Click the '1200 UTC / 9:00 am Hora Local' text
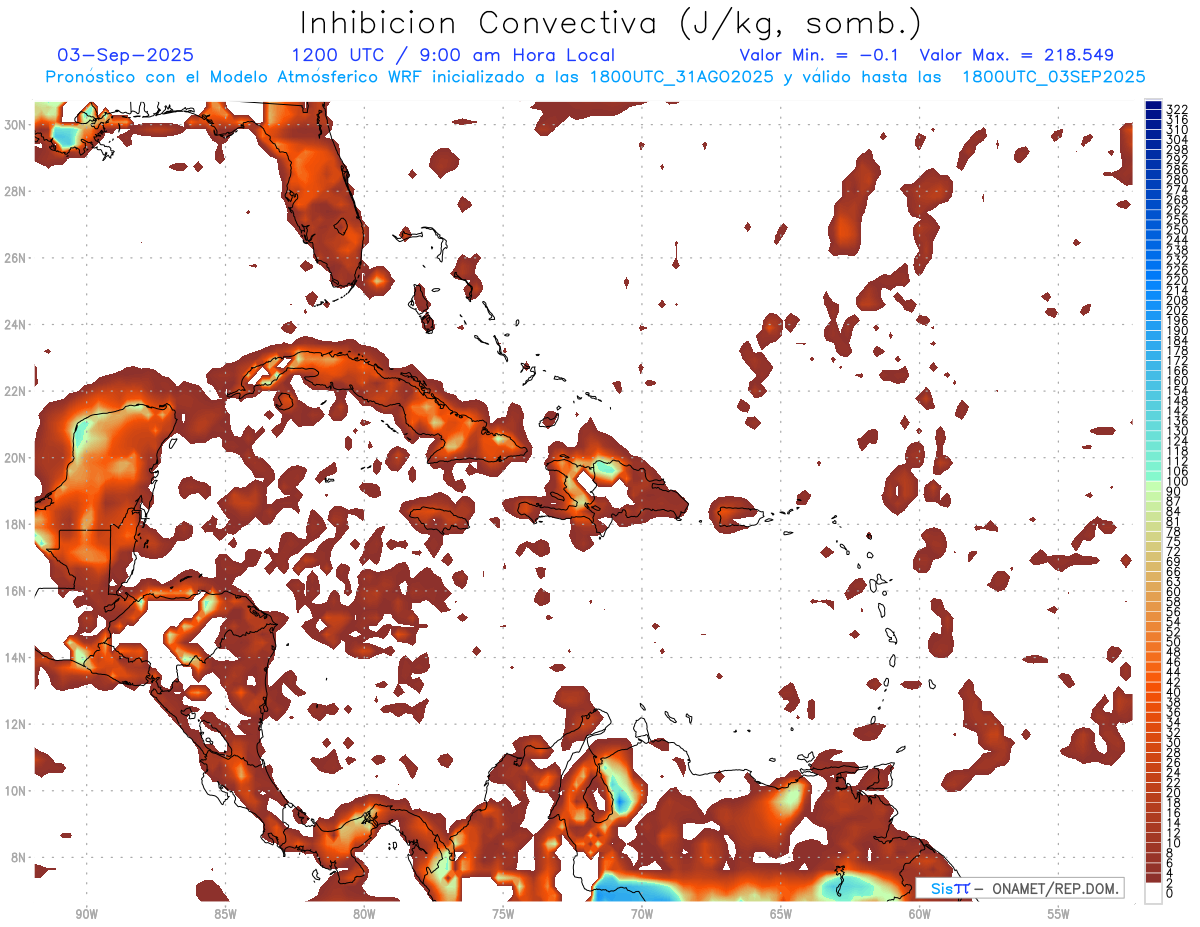This screenshot has width=1200, height=927. pyautogui.click(x=453, y=55)
